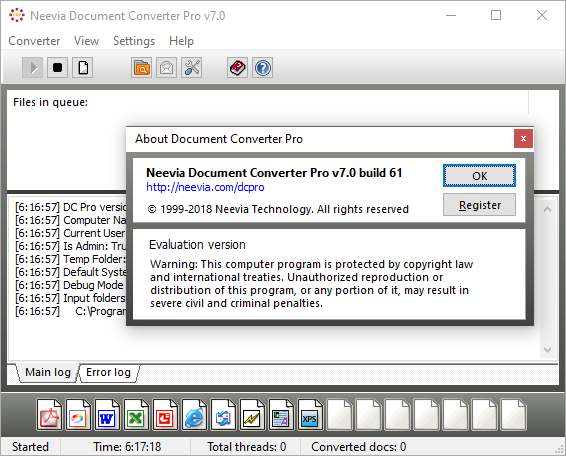The height and width of the screenshot is (456, 566).
Task: Click the PDF file type icon
Action: 49,414
